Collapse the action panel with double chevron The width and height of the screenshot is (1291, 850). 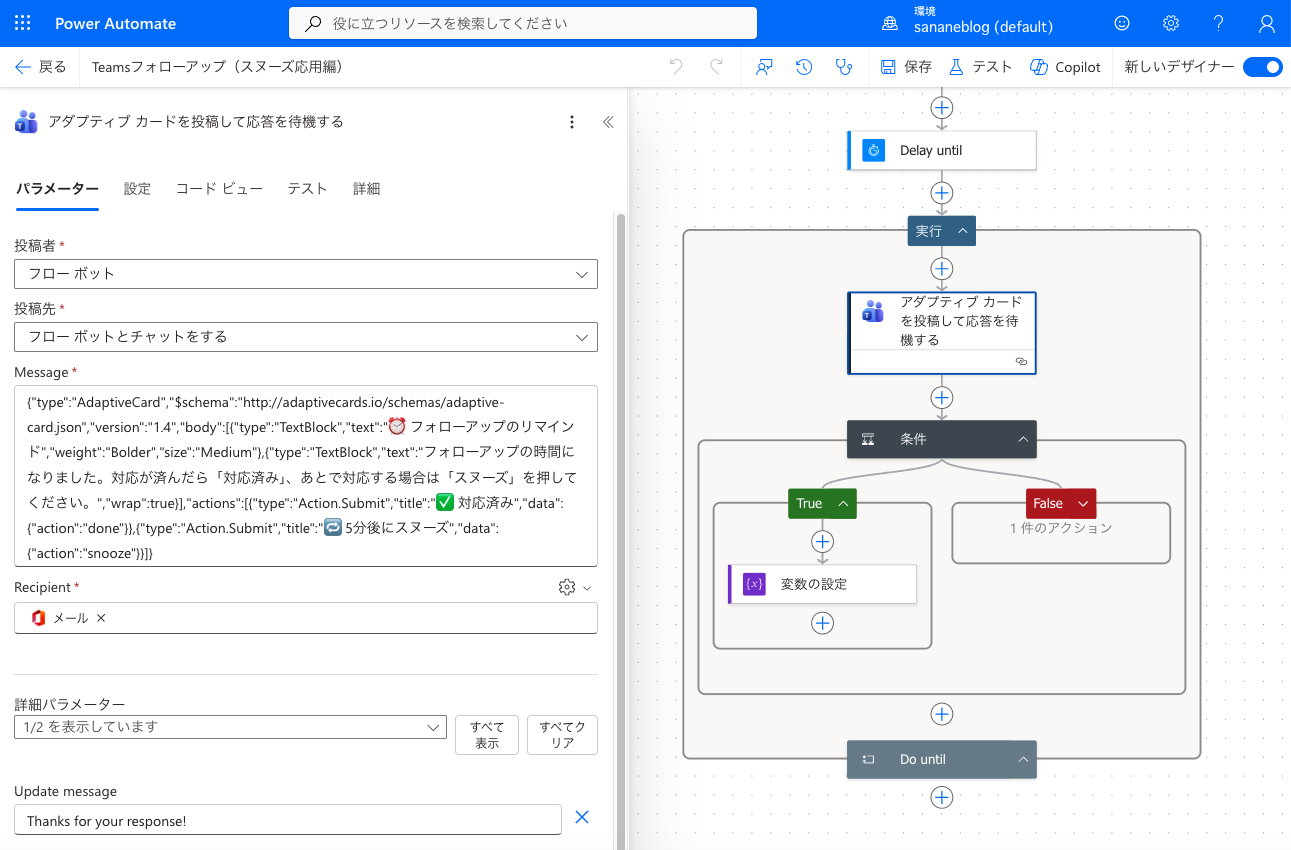(x=607, y=122)
